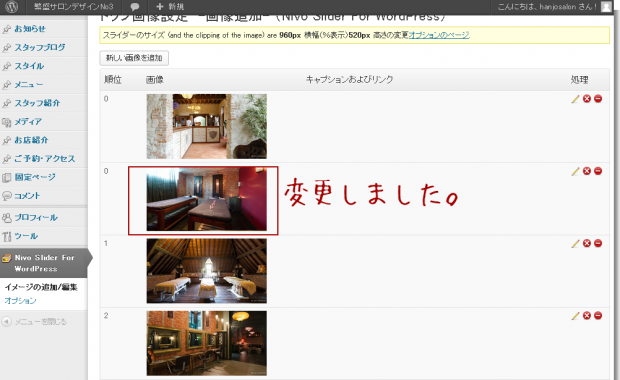Click pin icon next to ご予約・アクセス
Screen dimensions: 620x380
[7, 159]
